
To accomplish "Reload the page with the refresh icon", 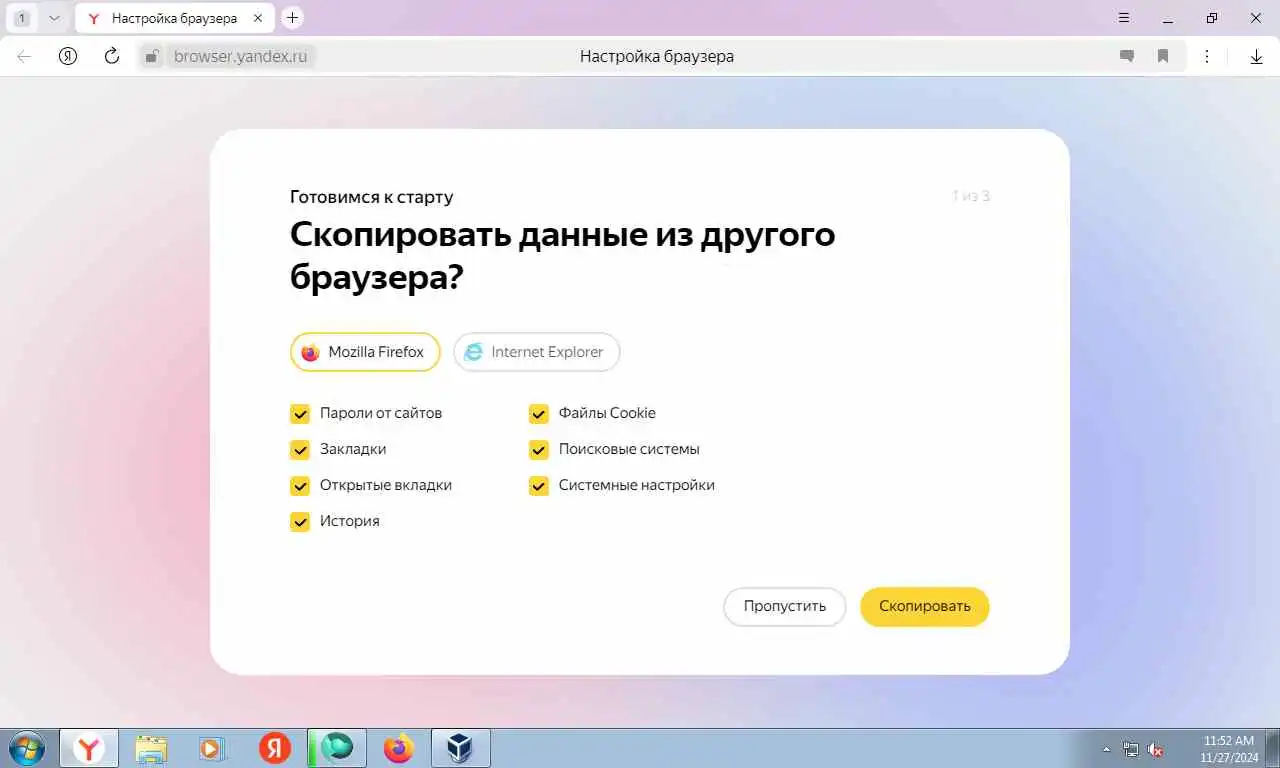I will [112, 56].
